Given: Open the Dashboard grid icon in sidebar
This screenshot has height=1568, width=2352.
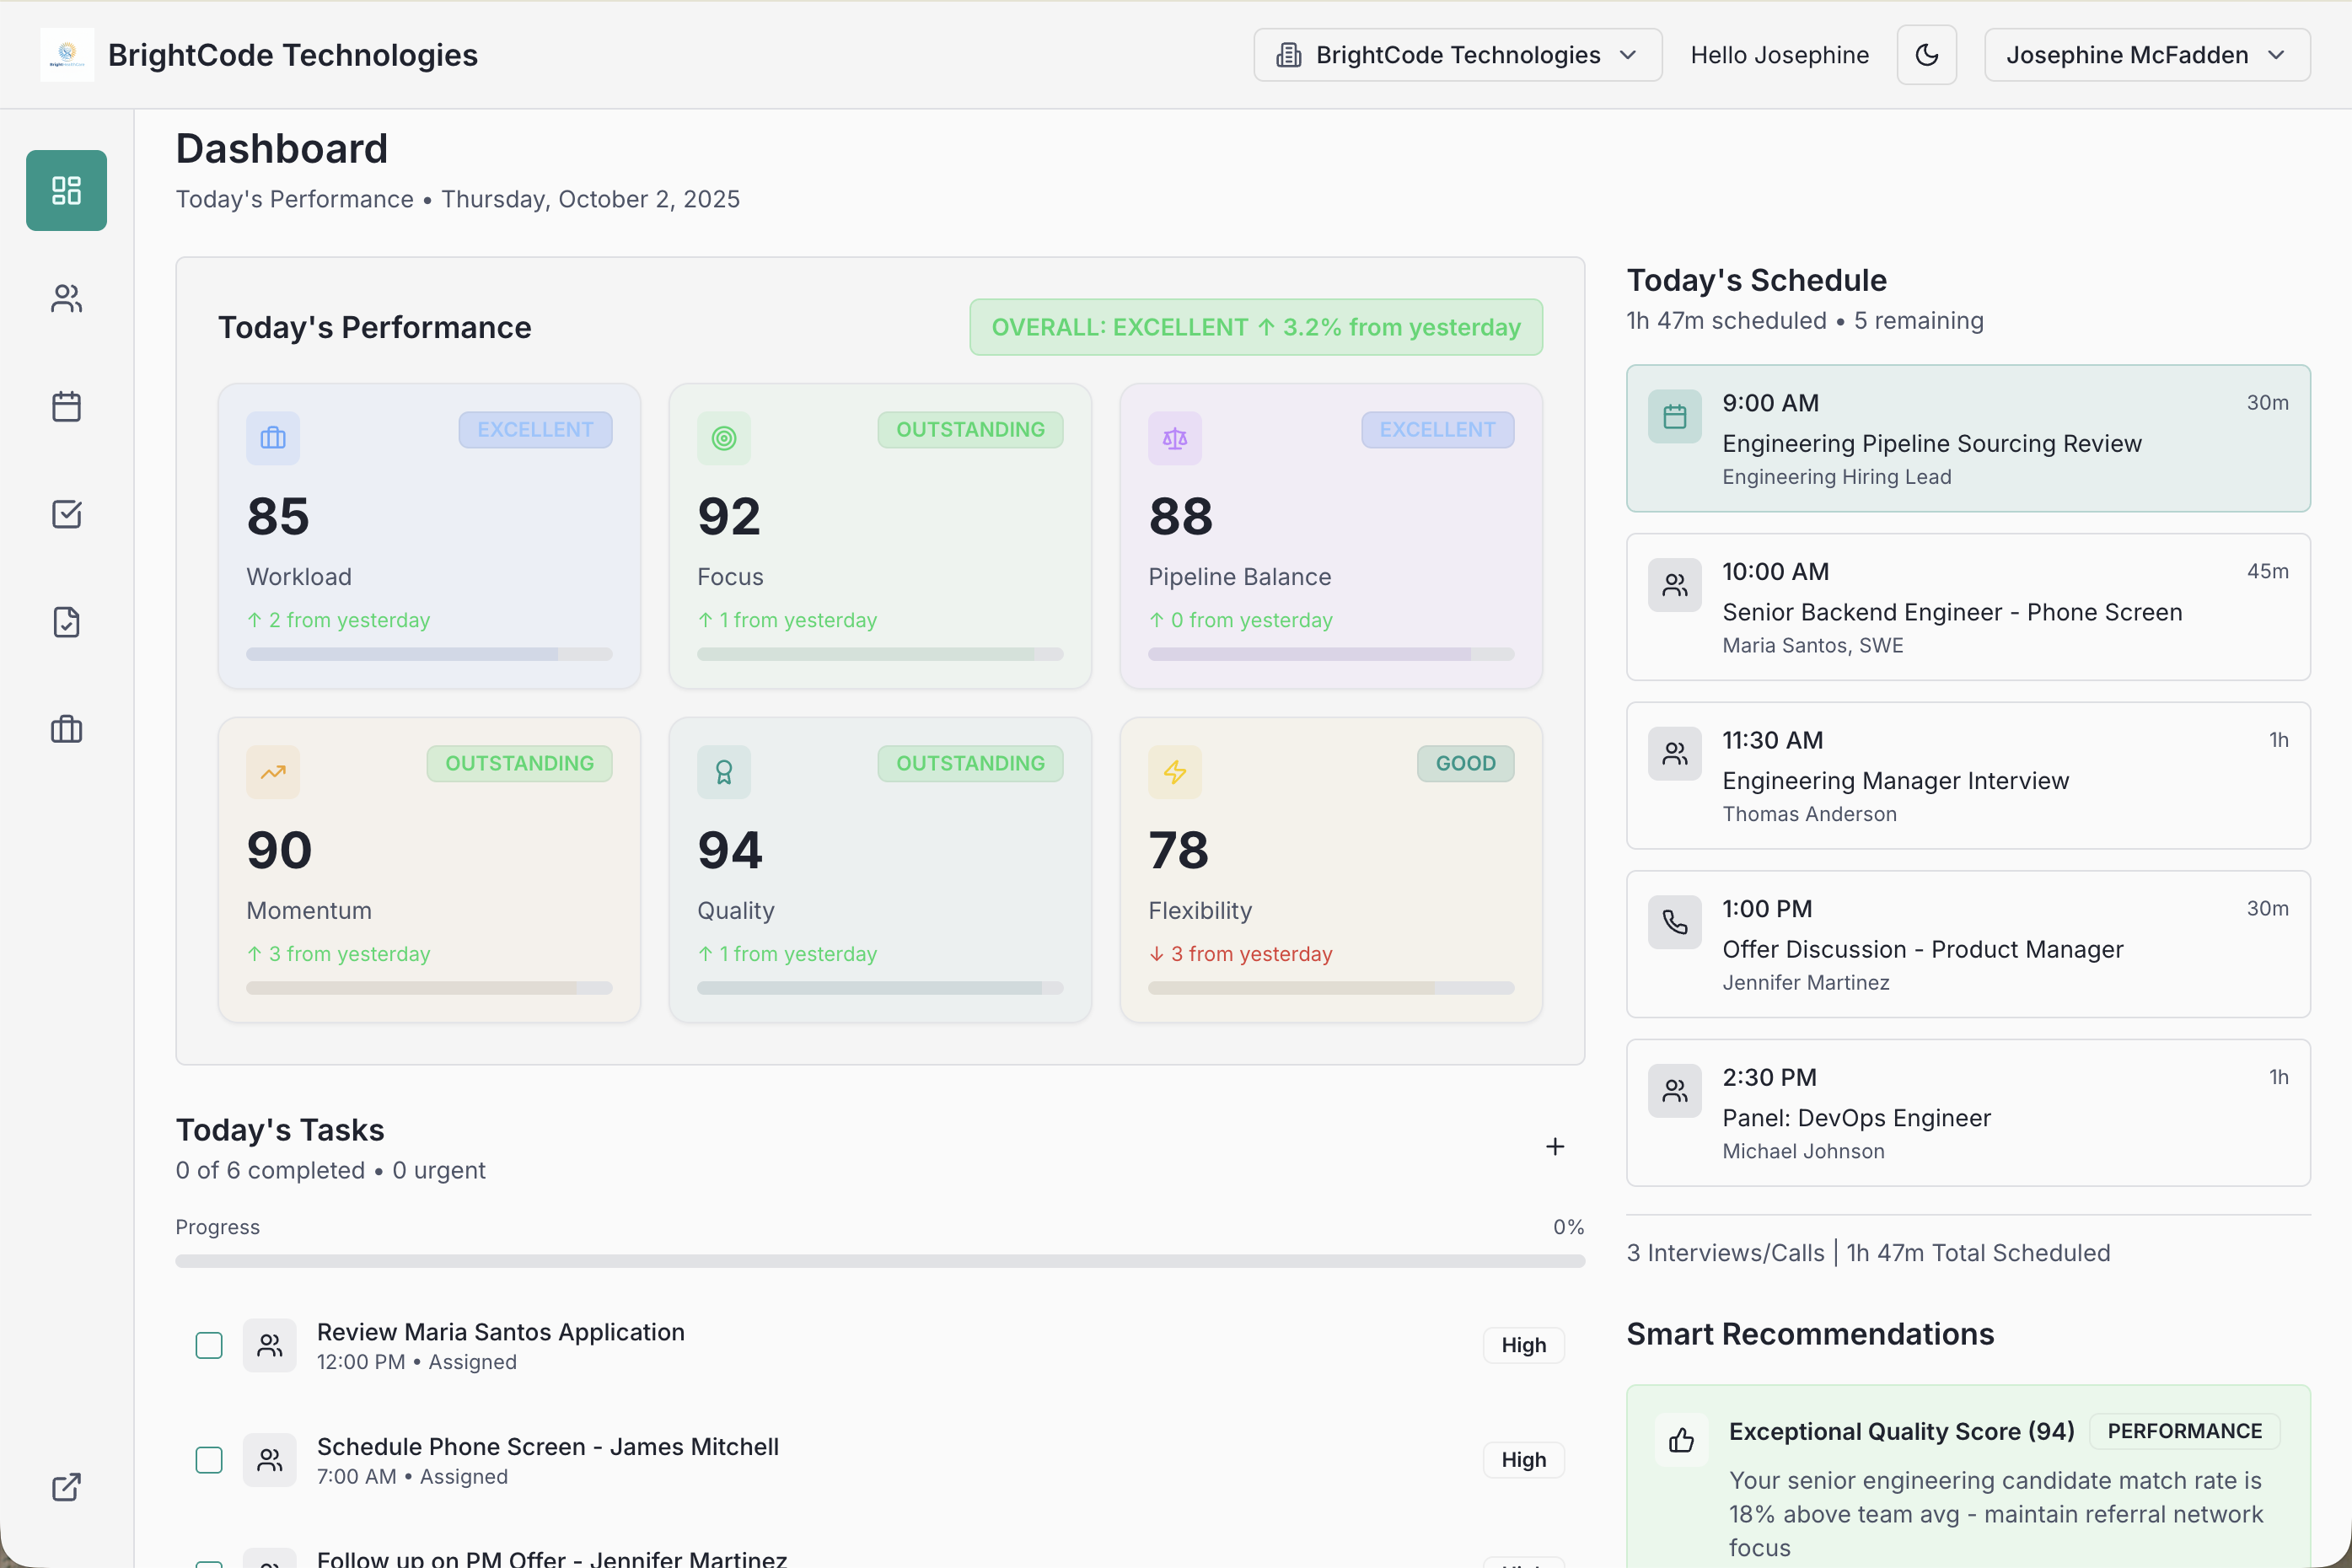Looking at the screenshot, I should tap(66, 190).
